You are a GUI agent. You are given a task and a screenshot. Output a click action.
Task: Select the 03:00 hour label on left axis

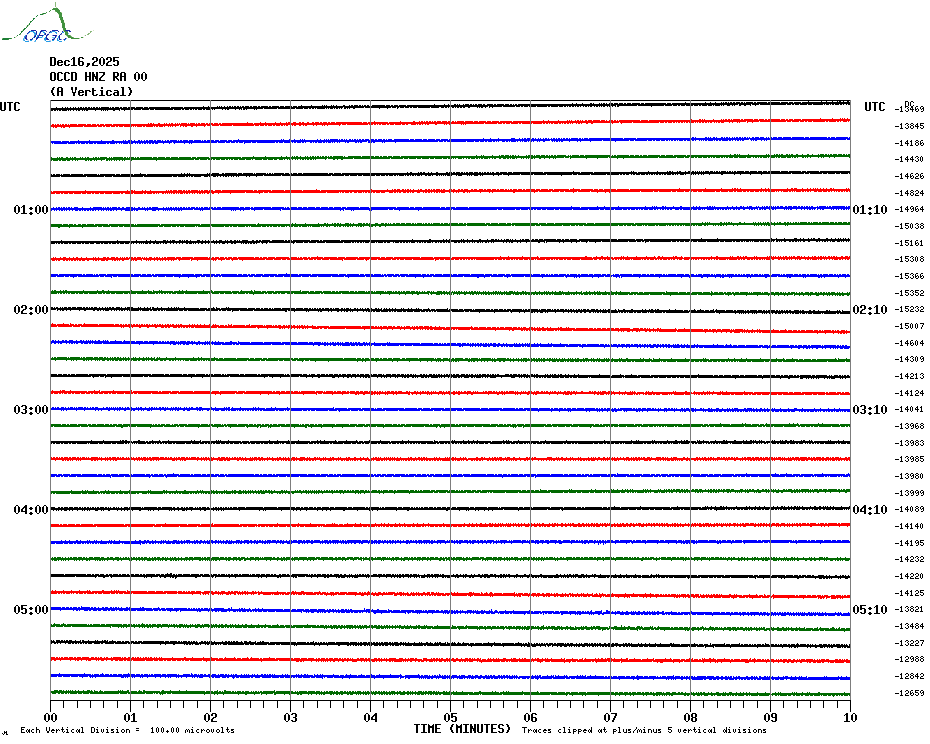click(30, 410)
